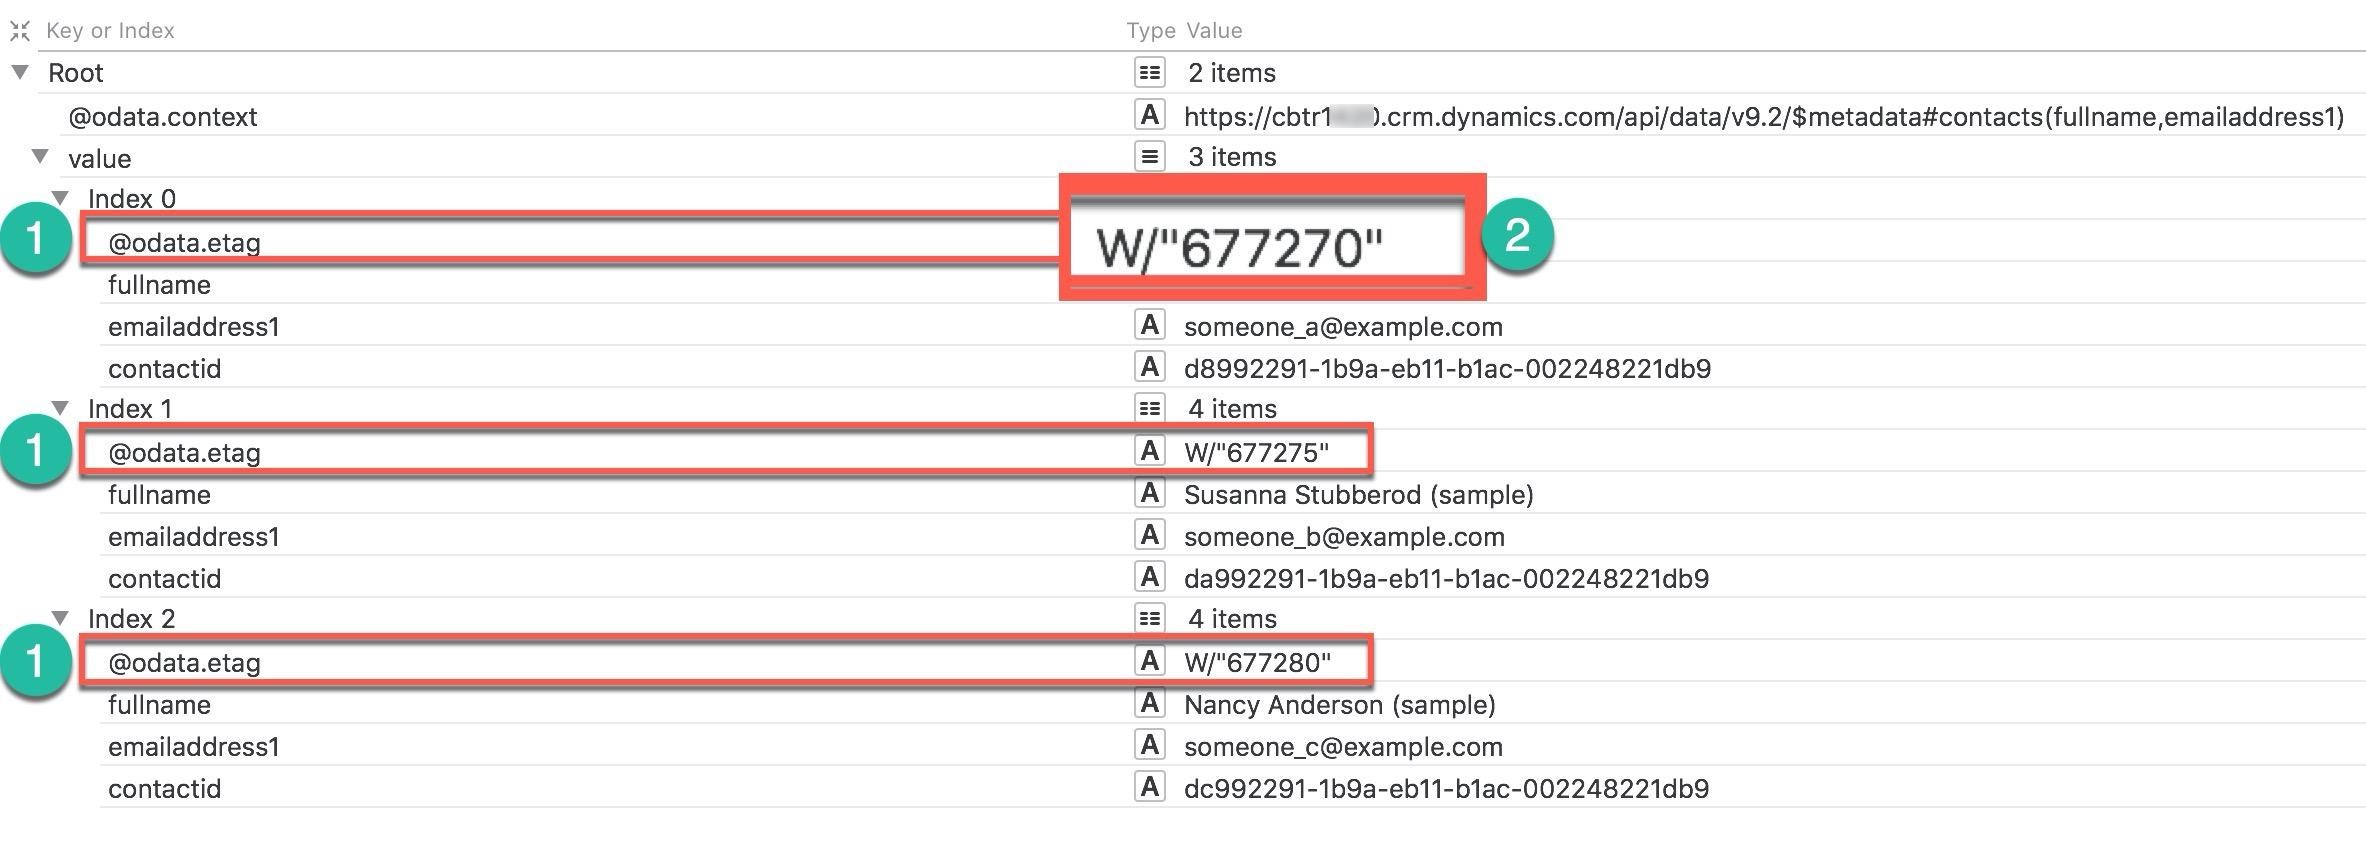The height and width of the screenshot is (854, 2366).
Task: Click the Value column header
Action: [x=1215, y=31]
